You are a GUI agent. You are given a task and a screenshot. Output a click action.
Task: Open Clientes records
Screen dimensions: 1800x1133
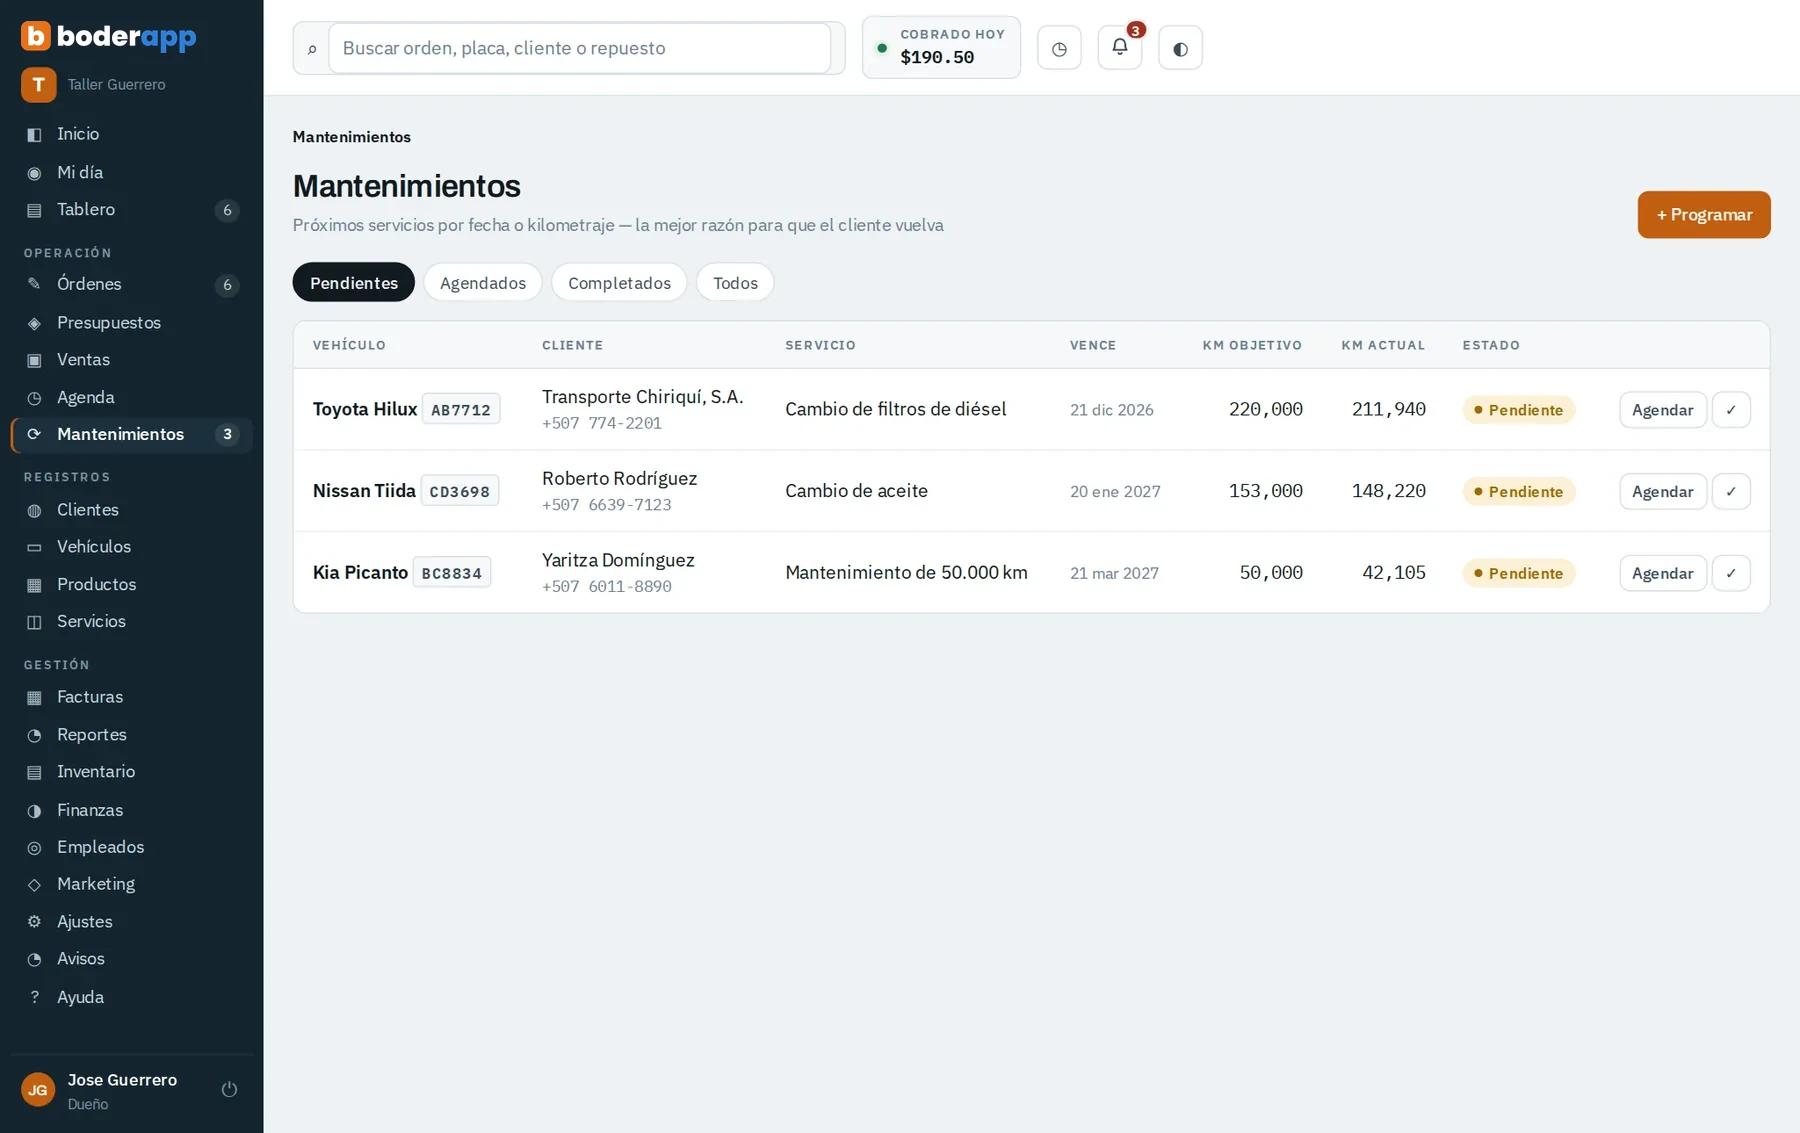tap(131, 510)
